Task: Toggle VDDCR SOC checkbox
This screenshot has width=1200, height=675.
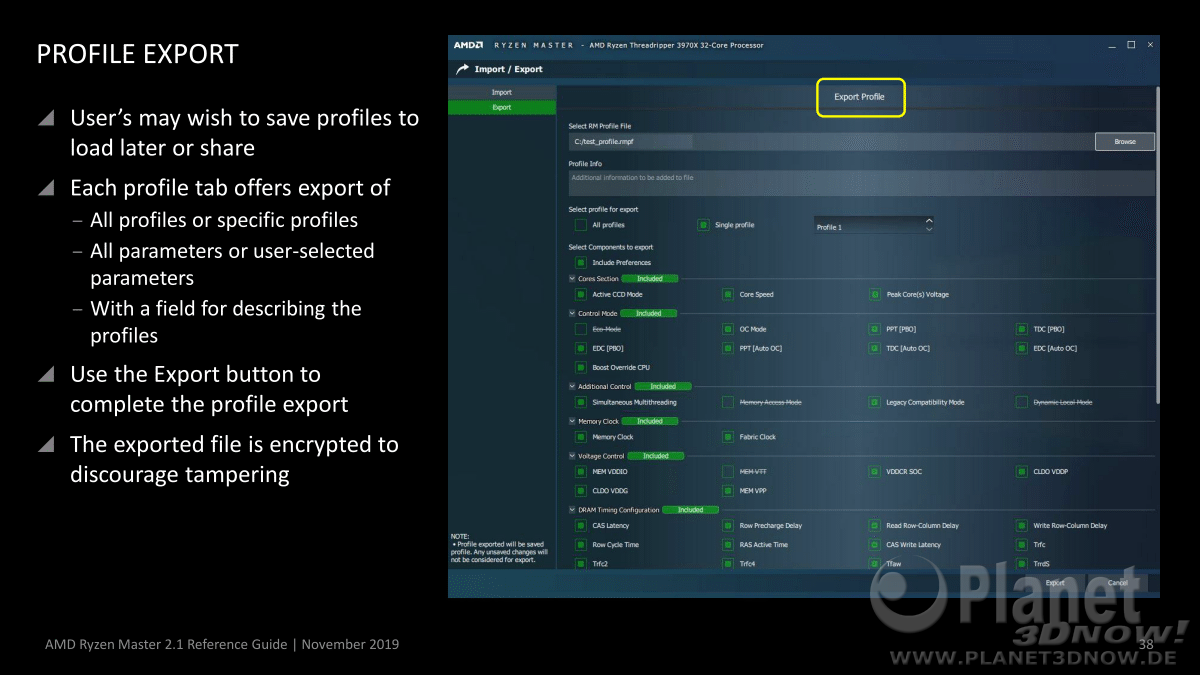Action: click(875, 471)
